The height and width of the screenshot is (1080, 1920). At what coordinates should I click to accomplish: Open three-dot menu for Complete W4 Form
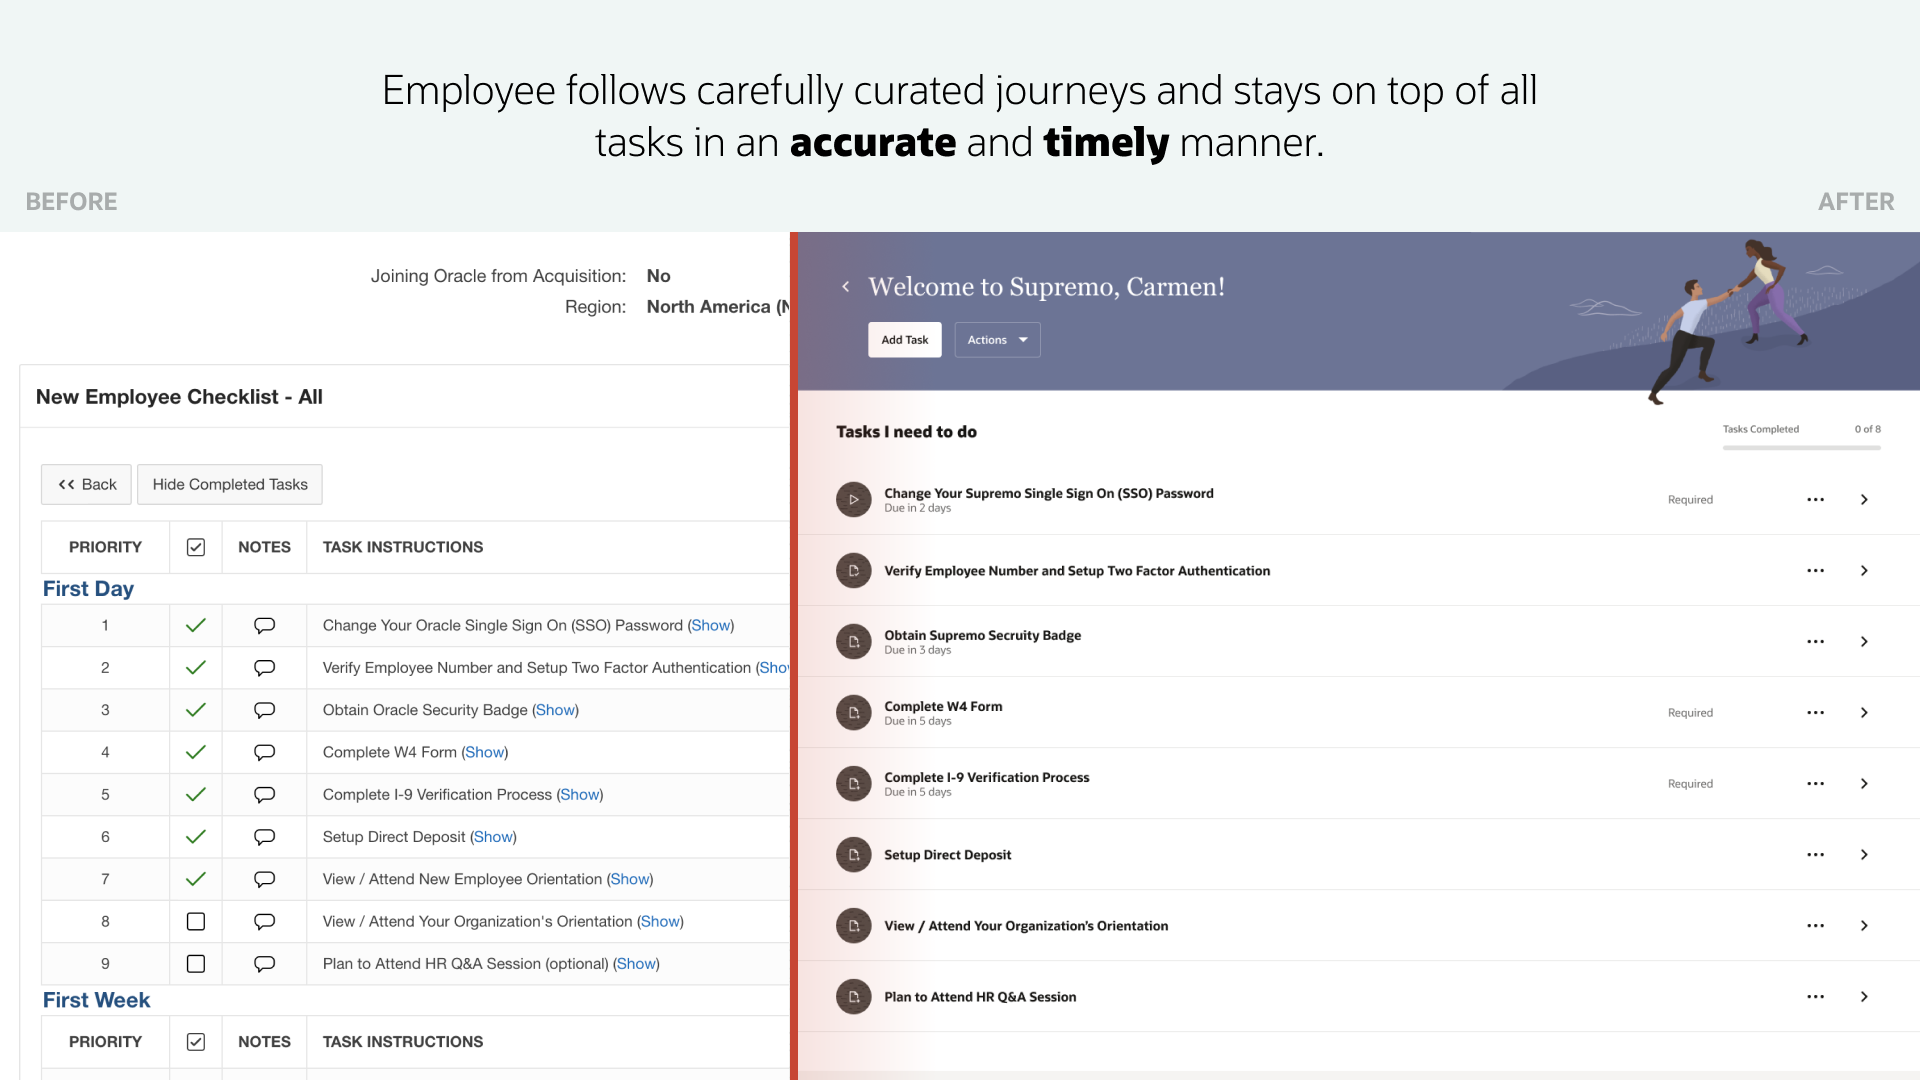coord(1815,712)
